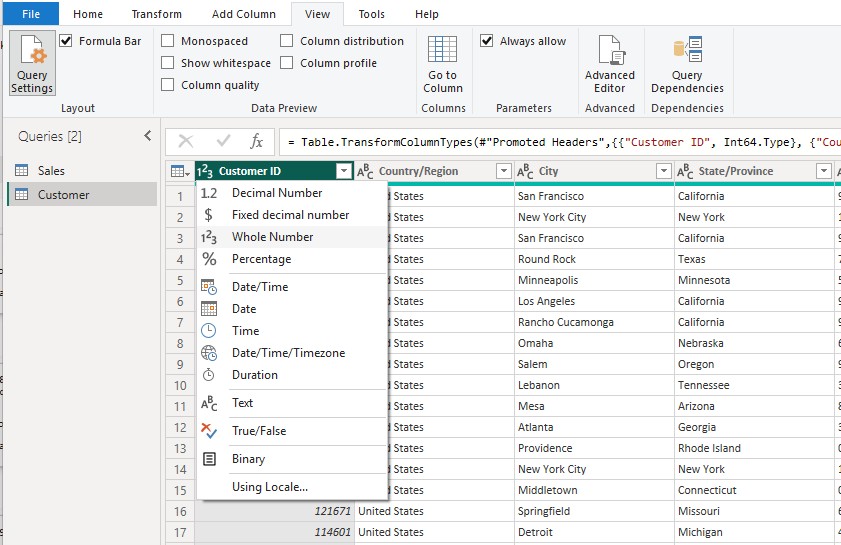
Task: Choose the Time clock icon
Action: 209,331
